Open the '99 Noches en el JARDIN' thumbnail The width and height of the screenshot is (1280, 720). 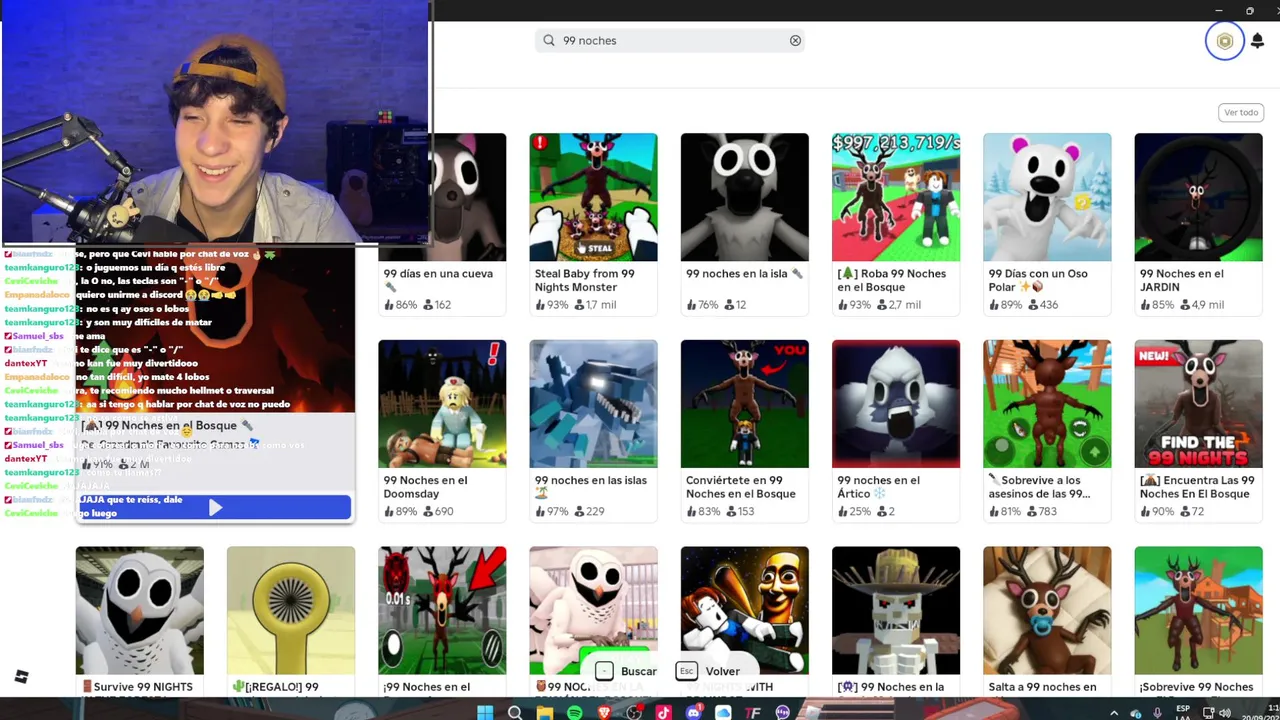(1198, 197)
